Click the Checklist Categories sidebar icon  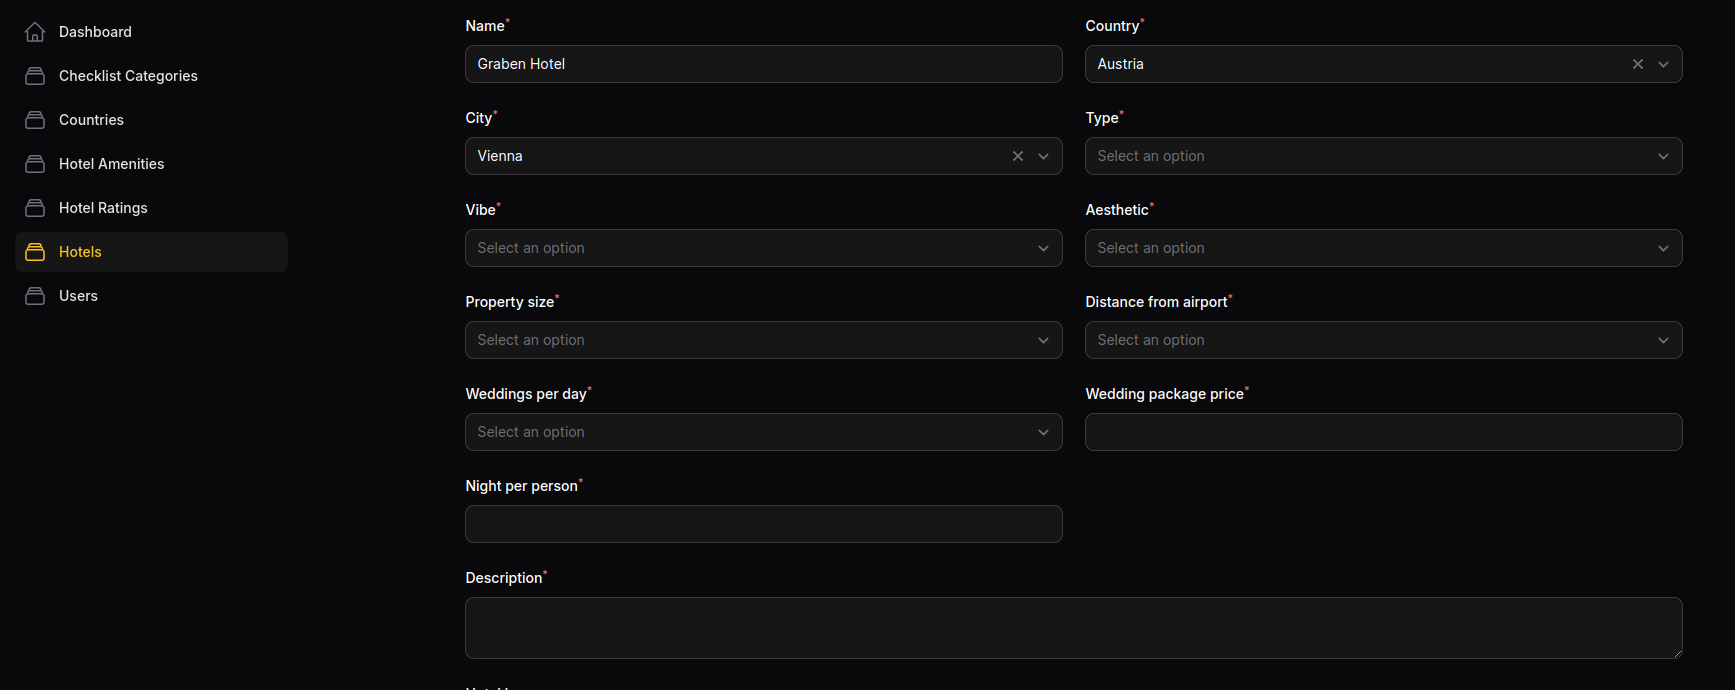tap(35, 76)
